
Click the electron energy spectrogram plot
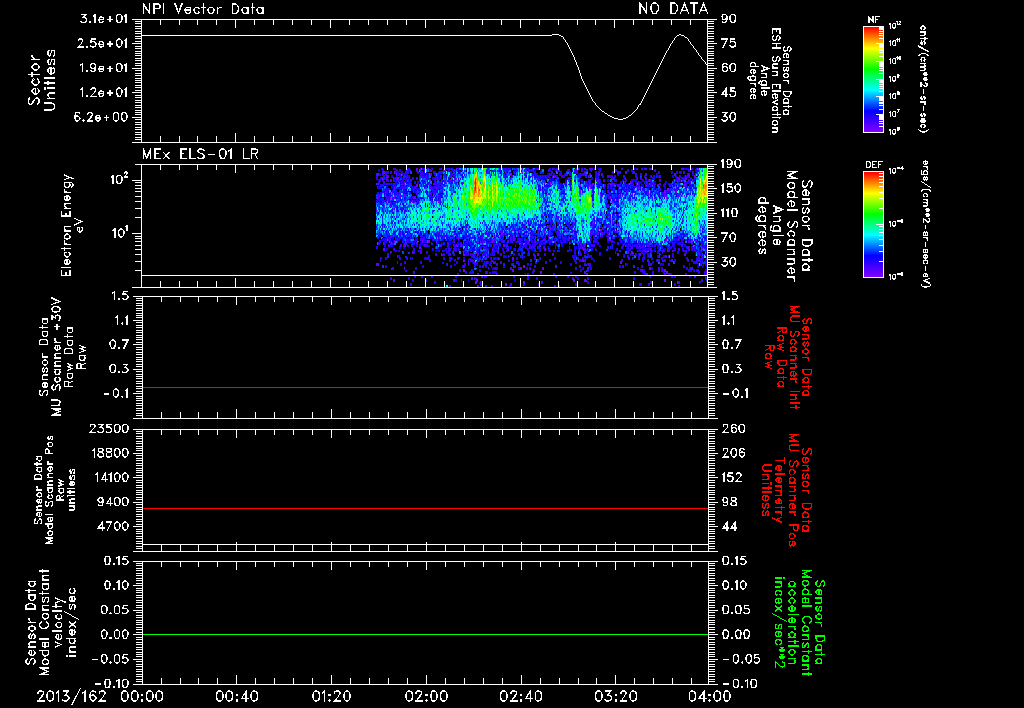542,225
